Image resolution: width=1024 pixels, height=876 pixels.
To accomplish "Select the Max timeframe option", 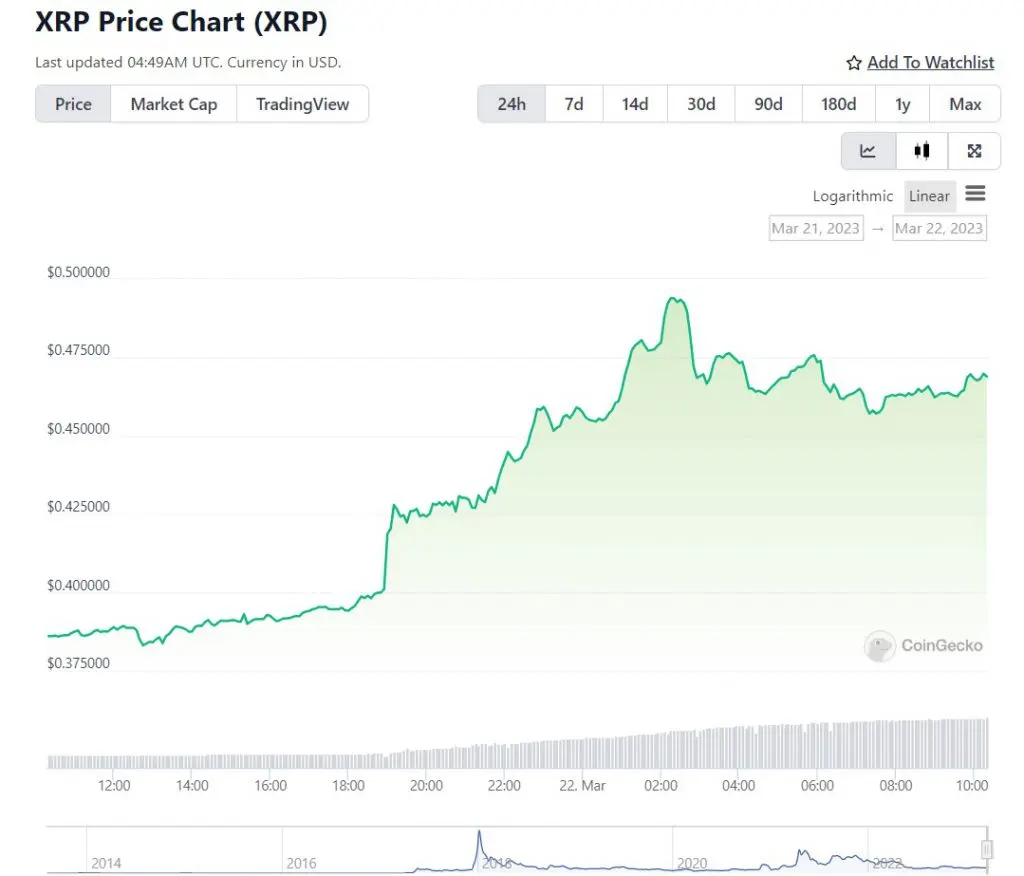I will [964, 103].
